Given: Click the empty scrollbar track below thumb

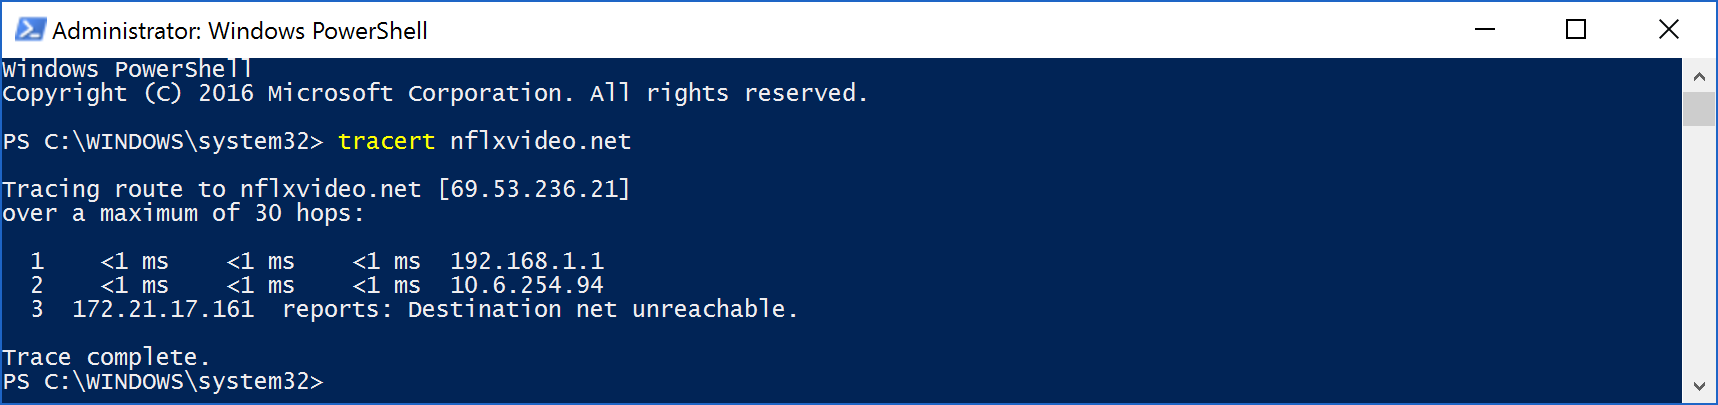Looking at the screenshot, I should click(1699, 248).
